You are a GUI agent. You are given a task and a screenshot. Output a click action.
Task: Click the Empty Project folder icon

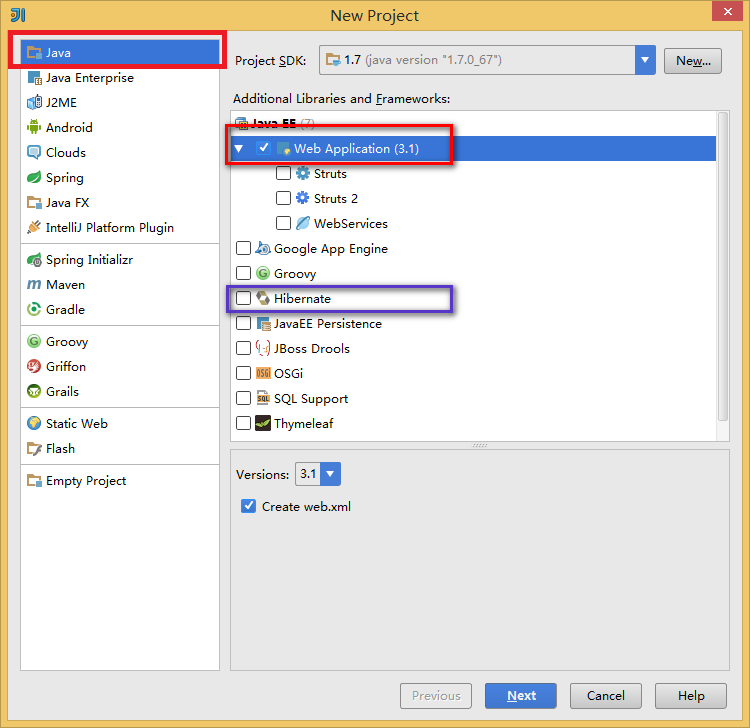click(x=34, y=481)
